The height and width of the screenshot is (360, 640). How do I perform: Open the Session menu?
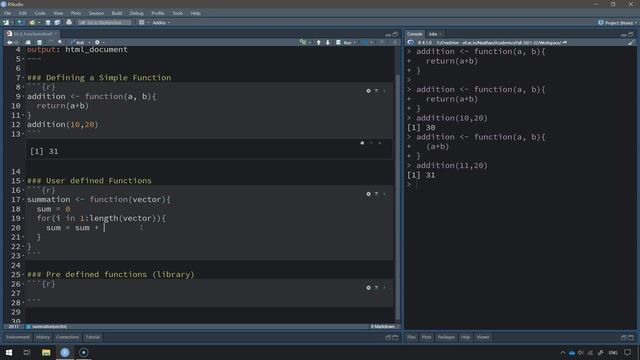pos(96,13)
